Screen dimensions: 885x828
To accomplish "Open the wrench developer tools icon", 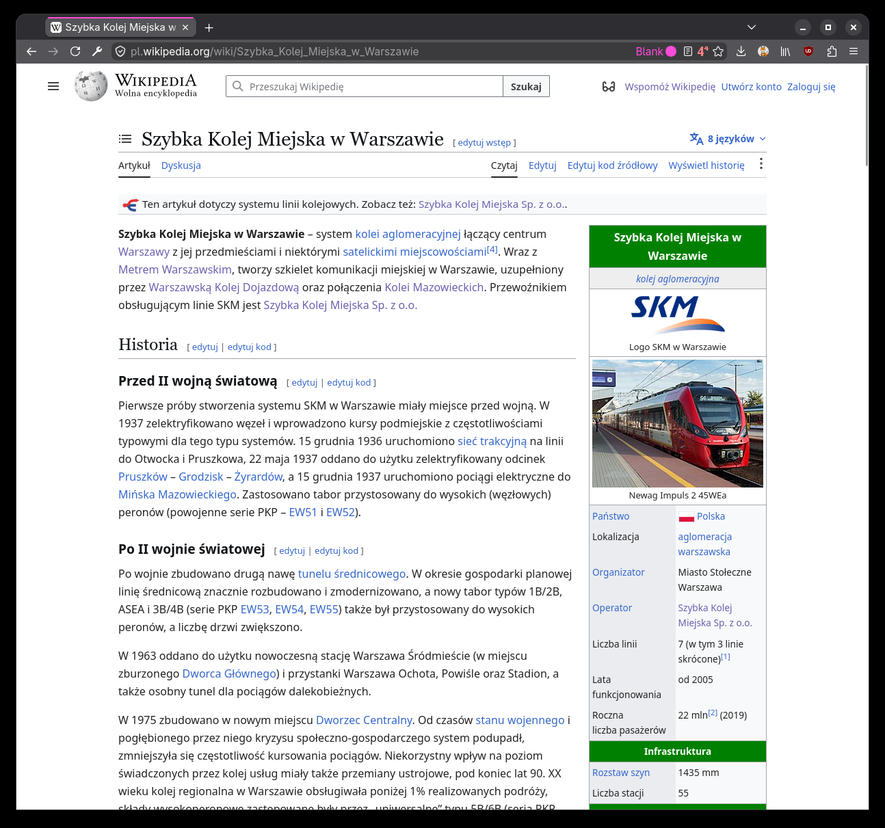I will click(97, 51).
